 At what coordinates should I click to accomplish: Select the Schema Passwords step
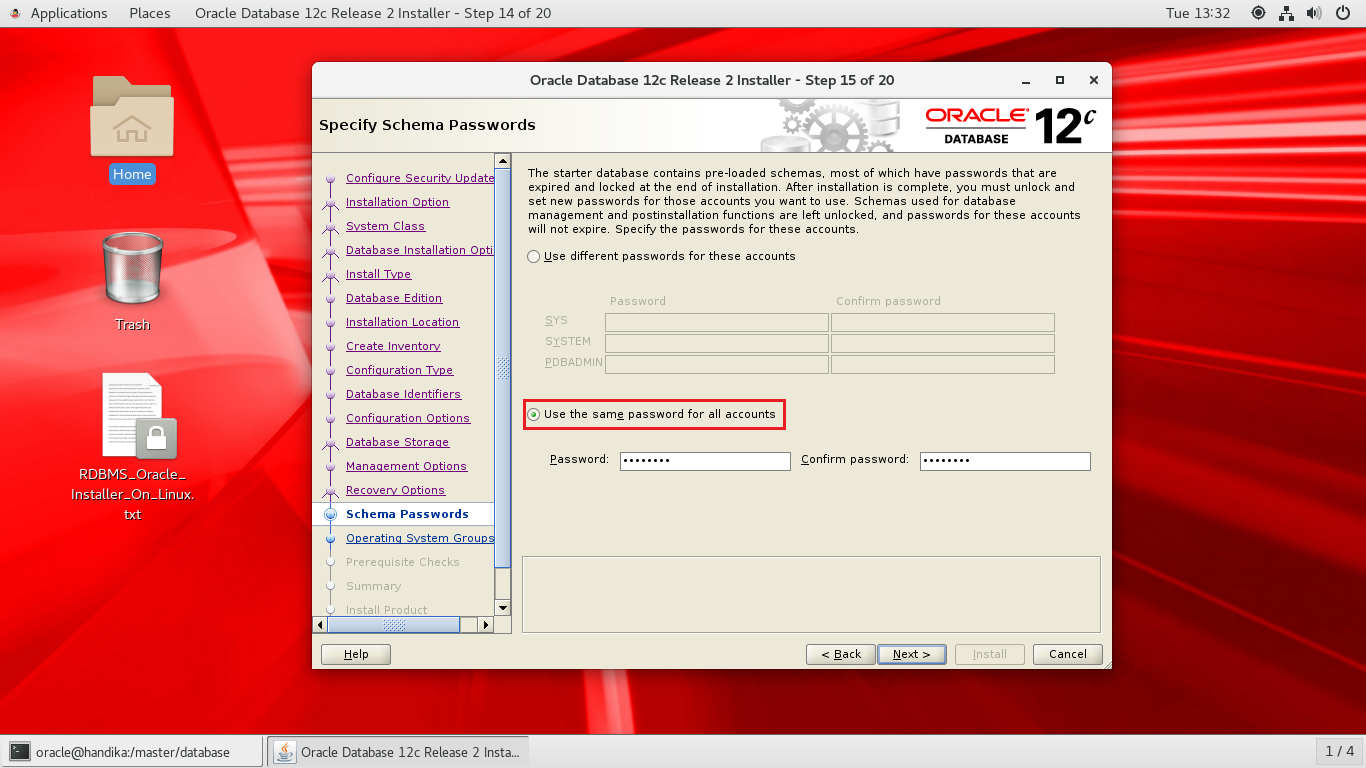click(407, 514)
